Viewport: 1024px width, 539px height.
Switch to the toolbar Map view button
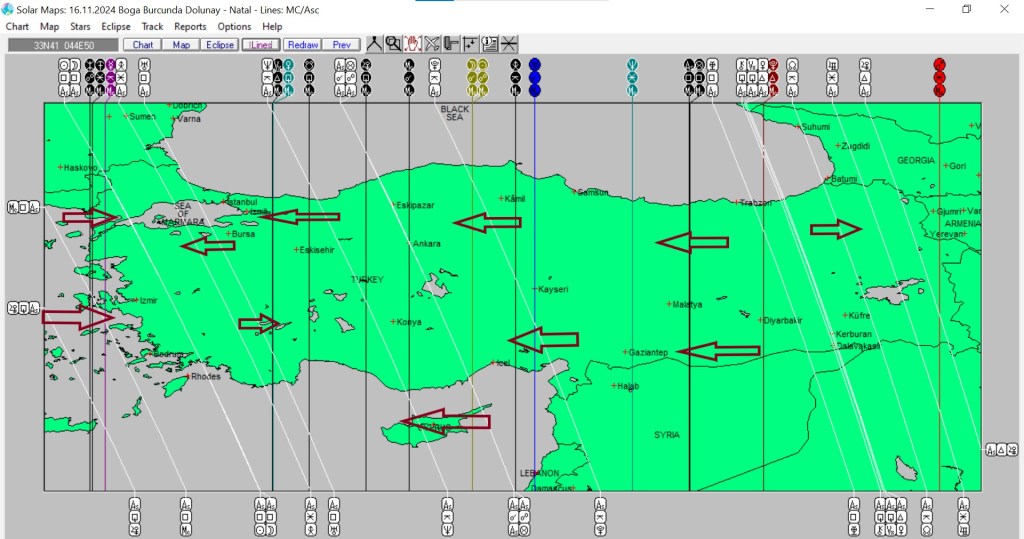[181, 45]
